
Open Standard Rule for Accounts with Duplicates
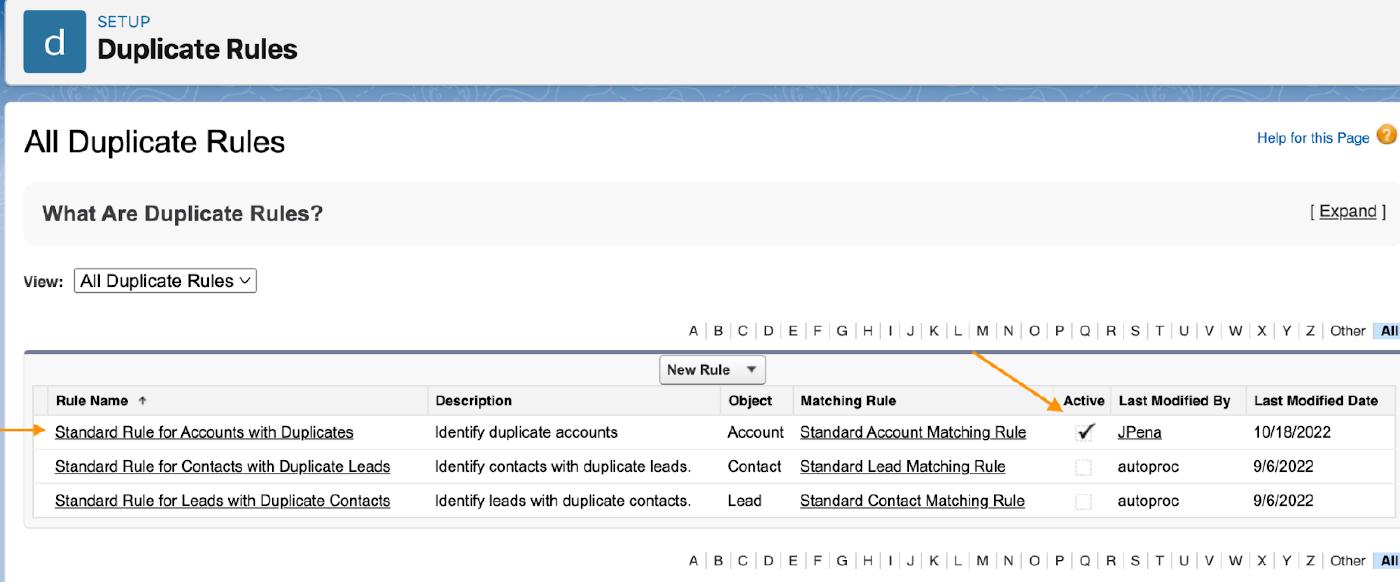[x=204, y=433]
